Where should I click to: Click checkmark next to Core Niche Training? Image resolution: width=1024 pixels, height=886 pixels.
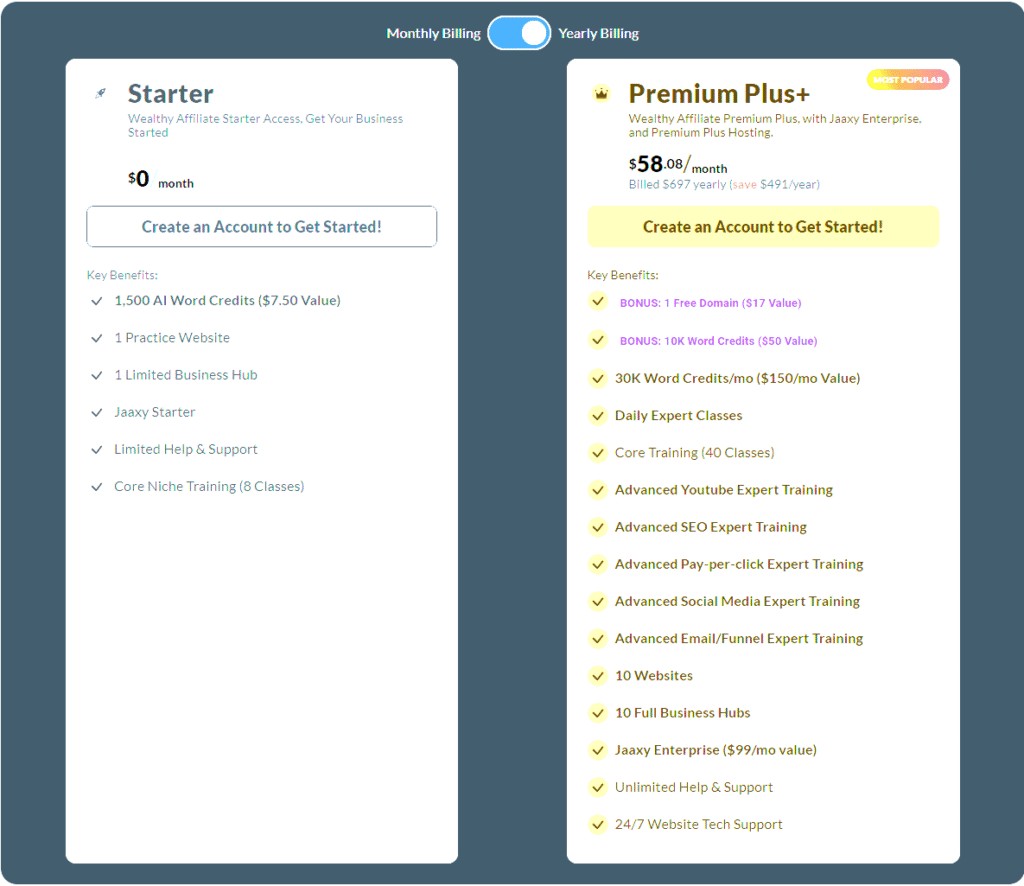tap(97, 487)
